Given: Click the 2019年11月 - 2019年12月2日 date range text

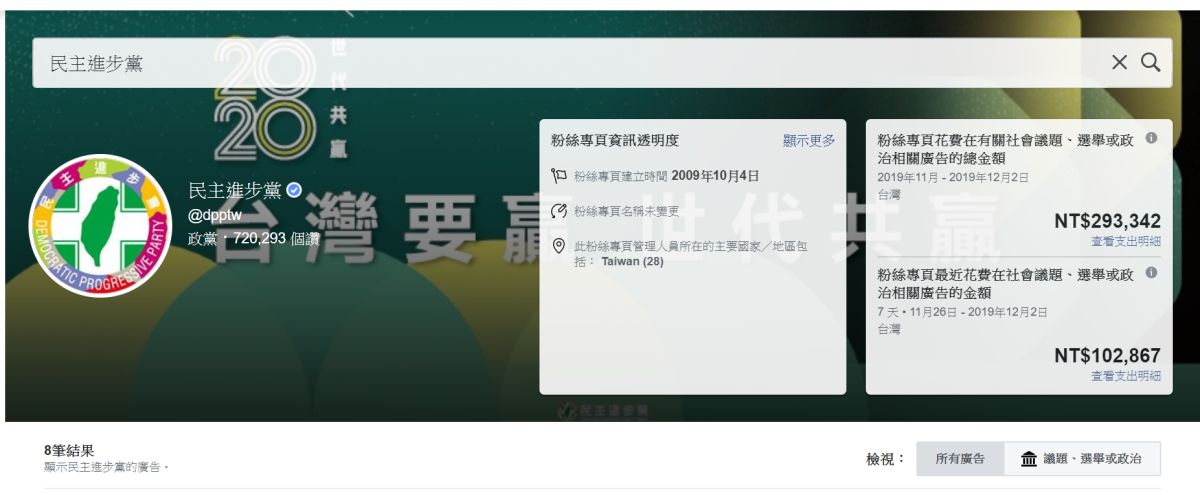Looking at the screenshot, I should (953, 178).
